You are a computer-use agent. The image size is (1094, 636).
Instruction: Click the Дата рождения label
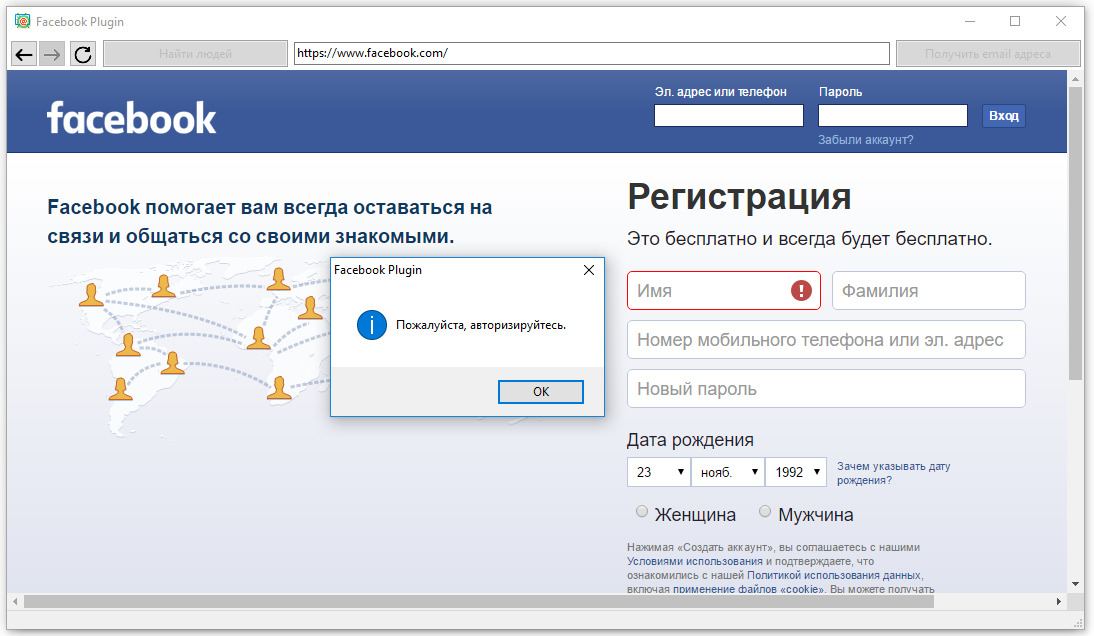[x=690, y=439]
